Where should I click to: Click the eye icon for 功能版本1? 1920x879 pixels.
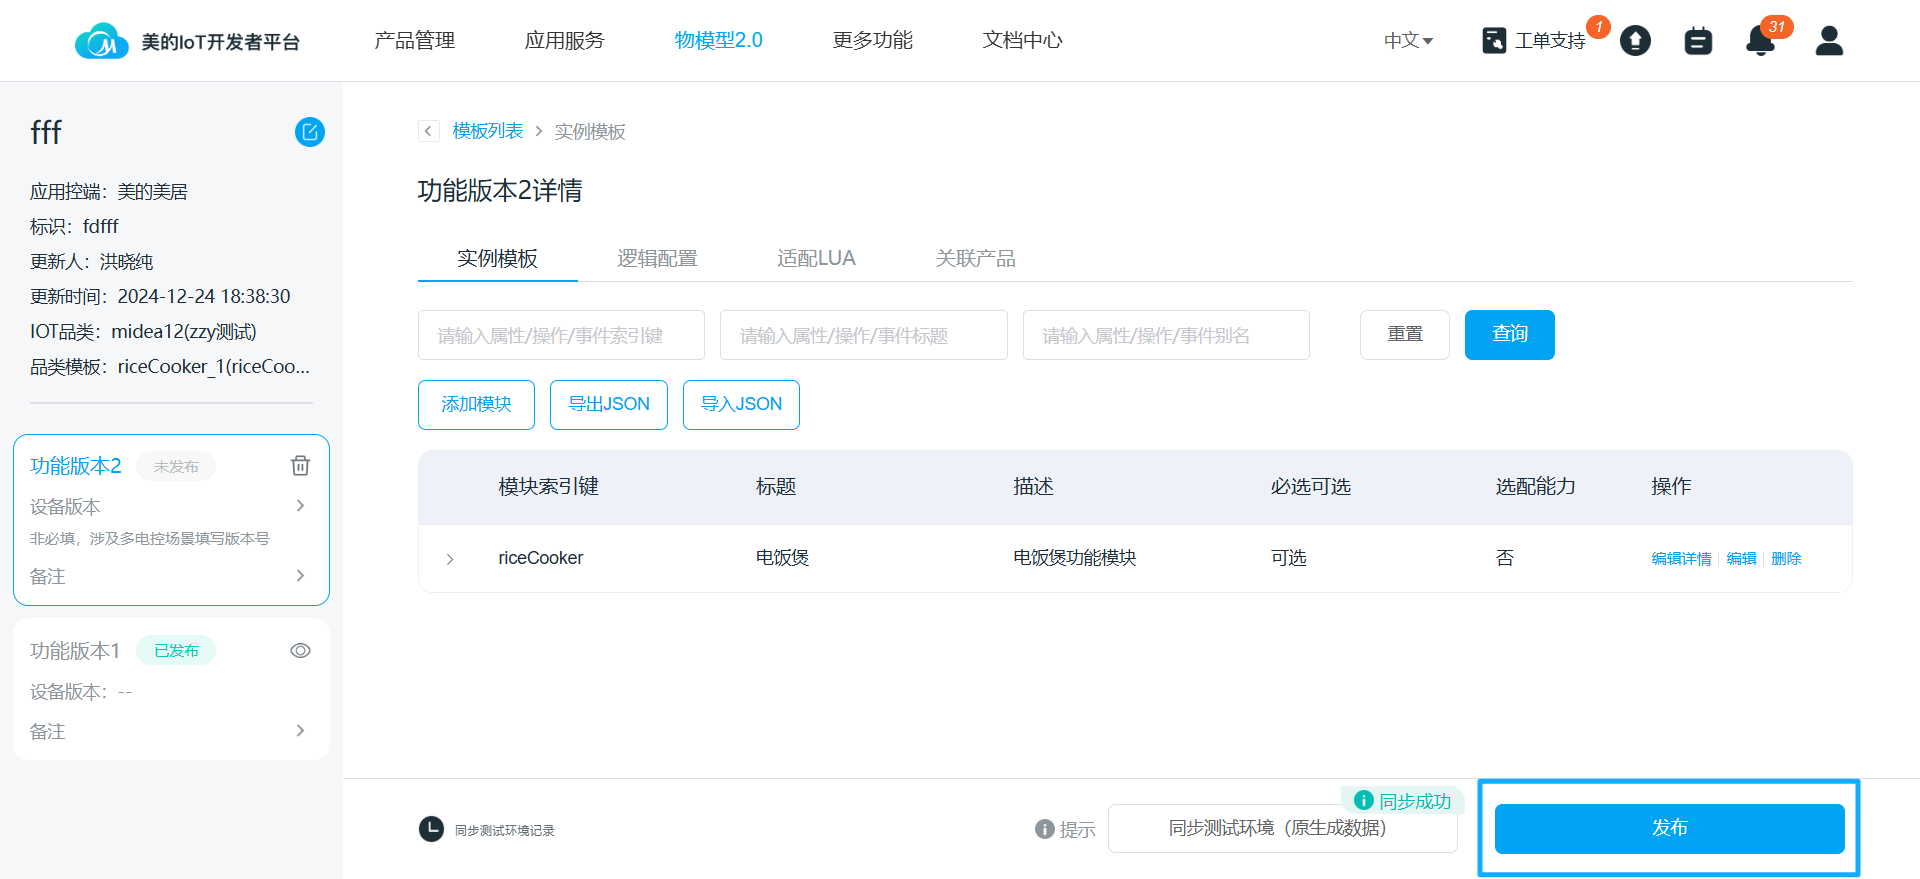tap(300, 651)
